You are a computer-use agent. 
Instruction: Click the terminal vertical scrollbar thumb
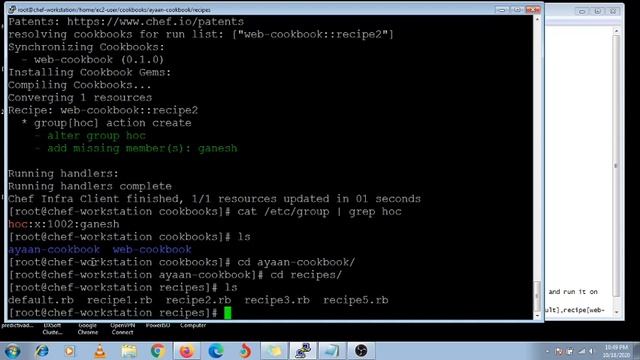(x=537, y=296)
